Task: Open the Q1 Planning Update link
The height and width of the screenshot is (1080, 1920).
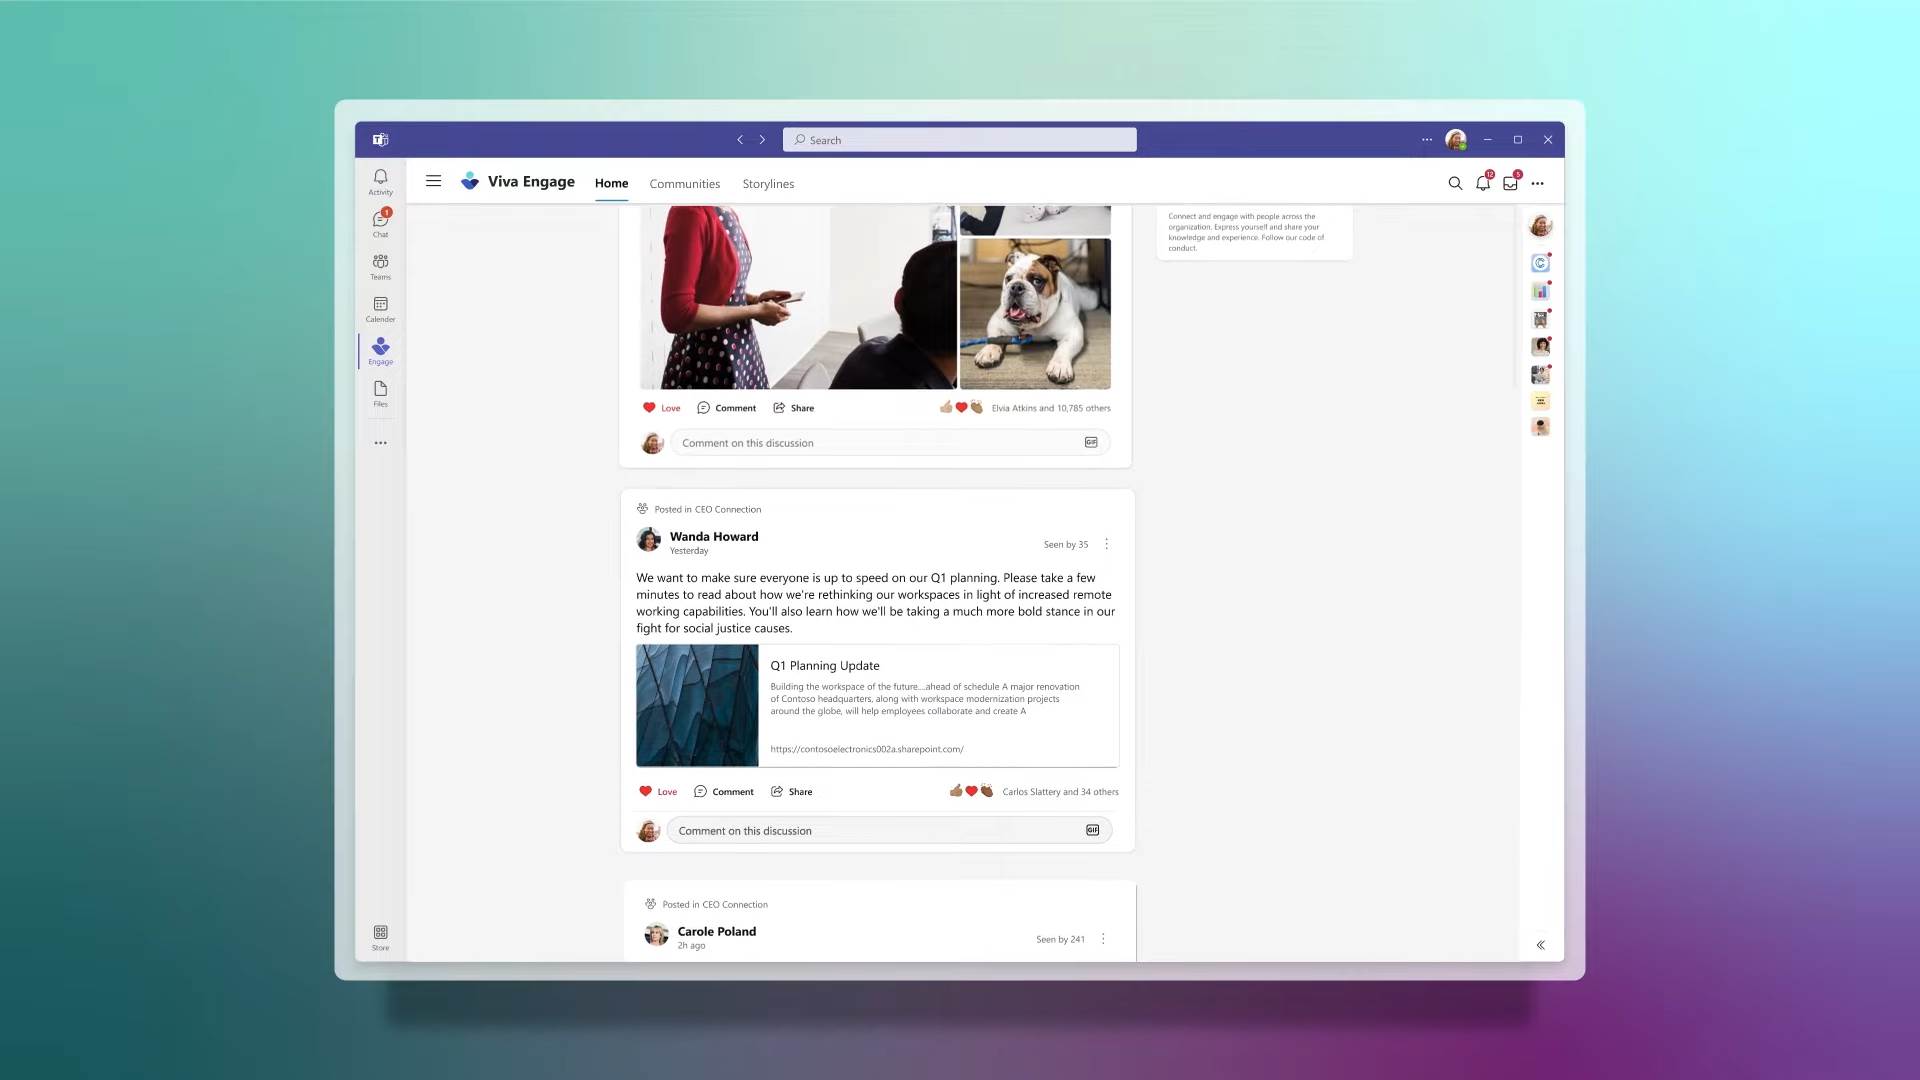Action: 825,665
